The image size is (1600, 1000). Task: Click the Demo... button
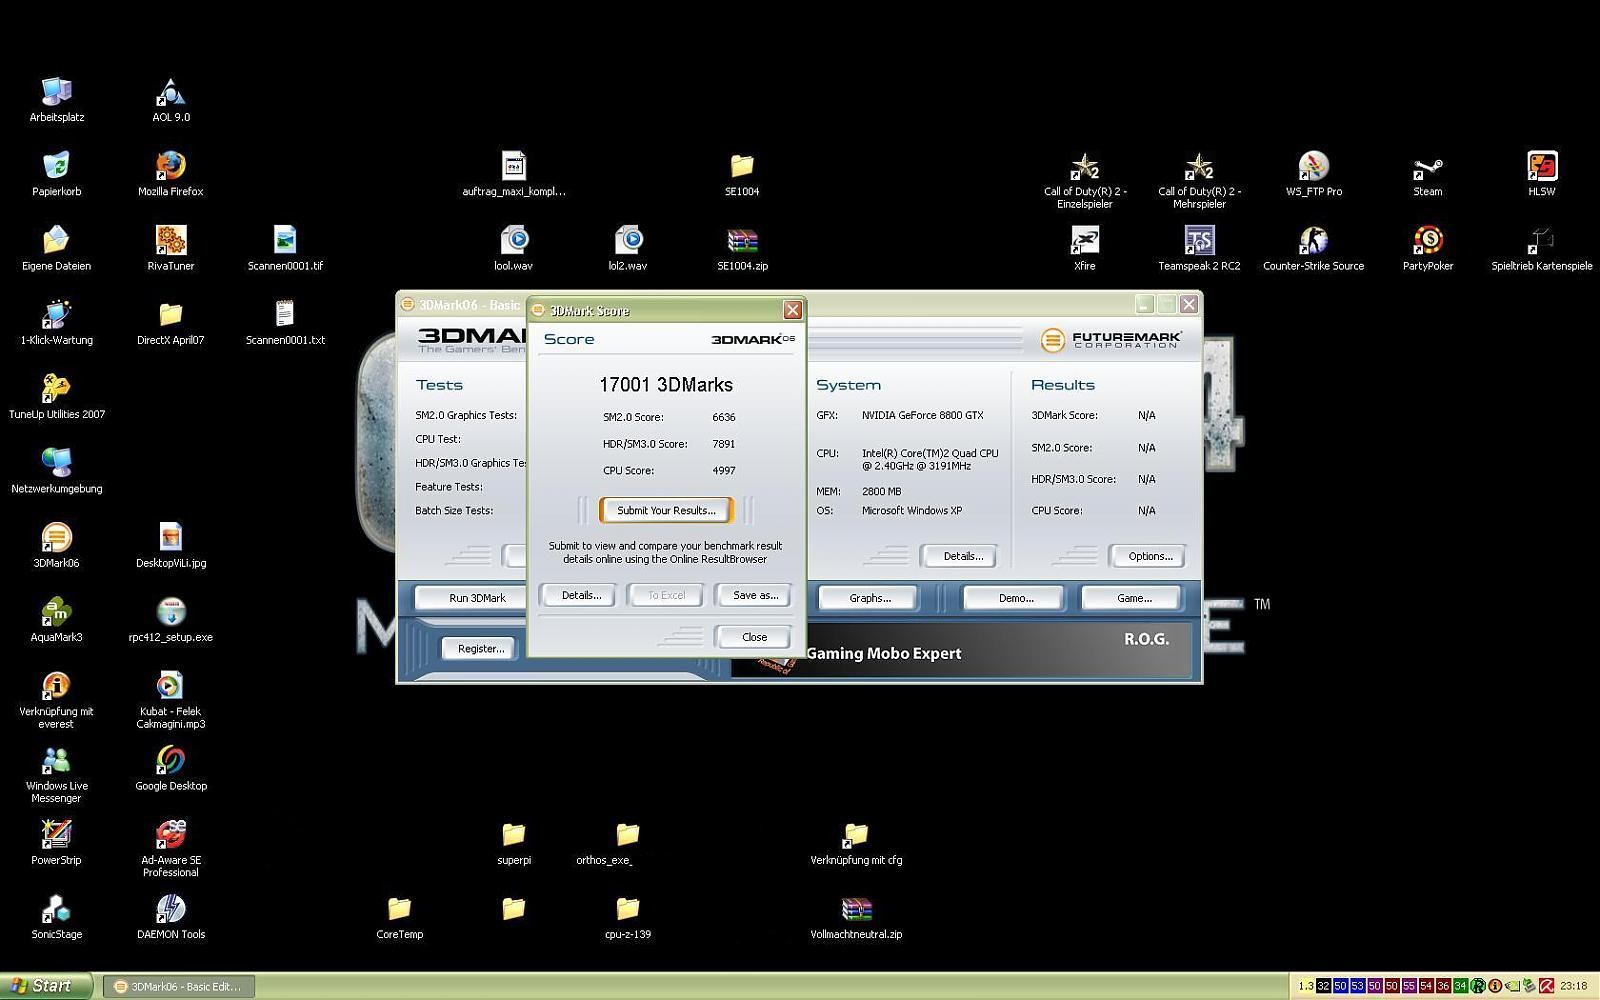click(x=1016, y=598)
